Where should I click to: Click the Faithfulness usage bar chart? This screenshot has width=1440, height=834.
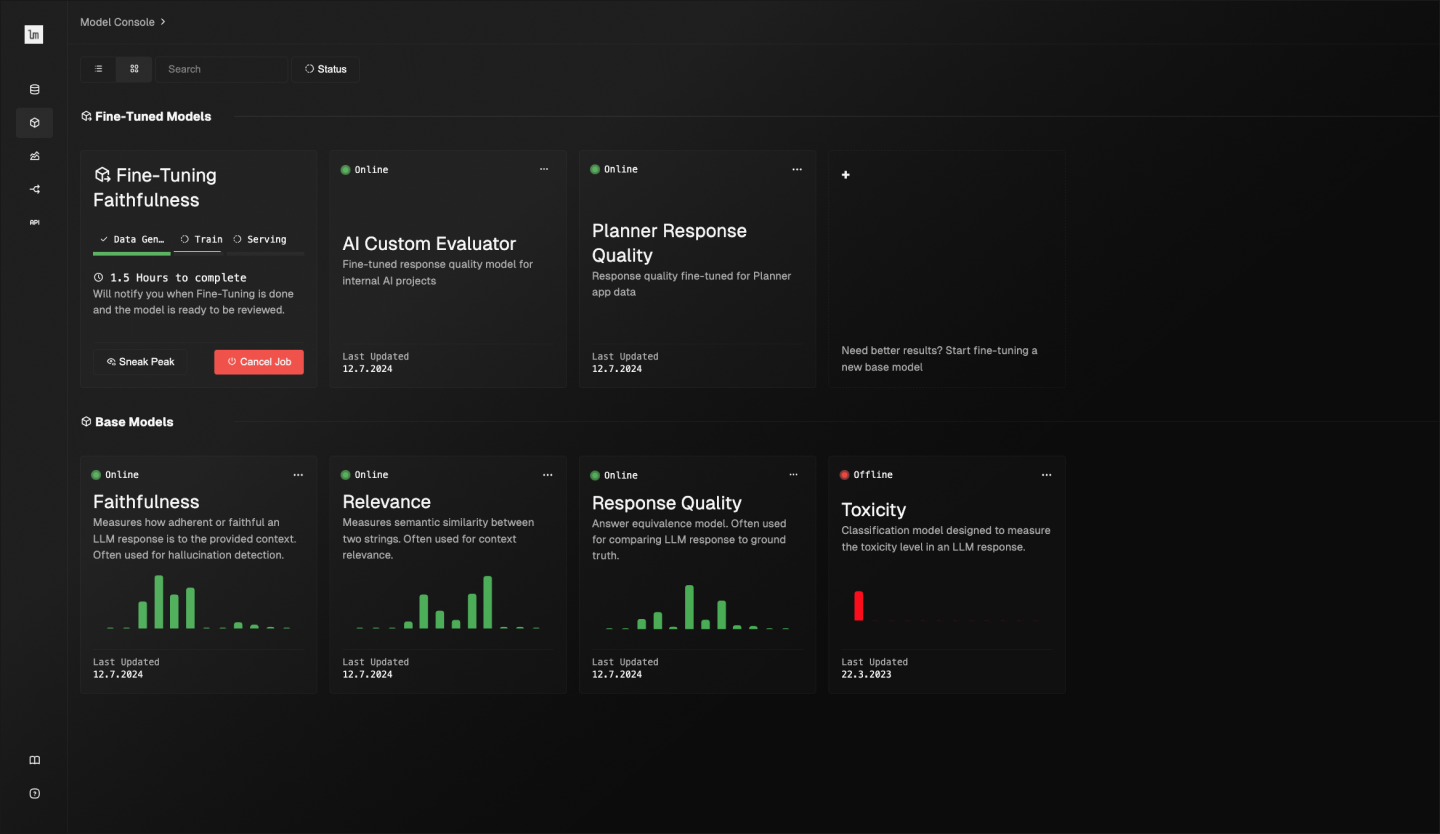(x=198, y=602)
